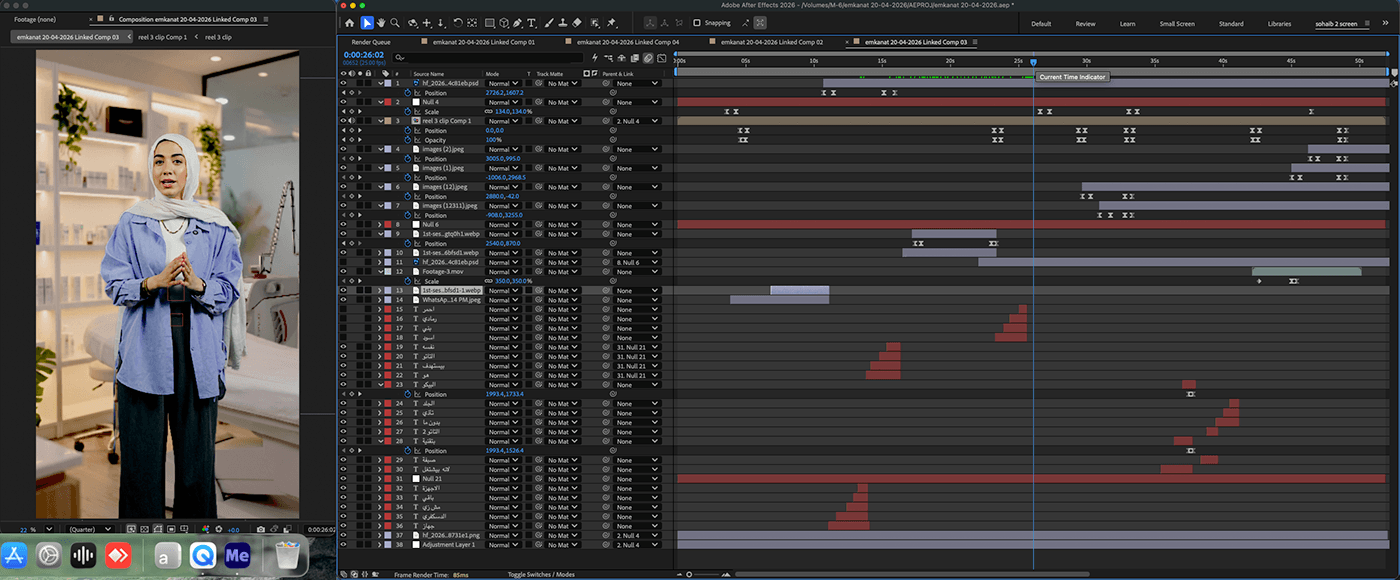The image size is (1400, 580).
Task: Enable the Snapping checkbox
Action: pos(696,23)
